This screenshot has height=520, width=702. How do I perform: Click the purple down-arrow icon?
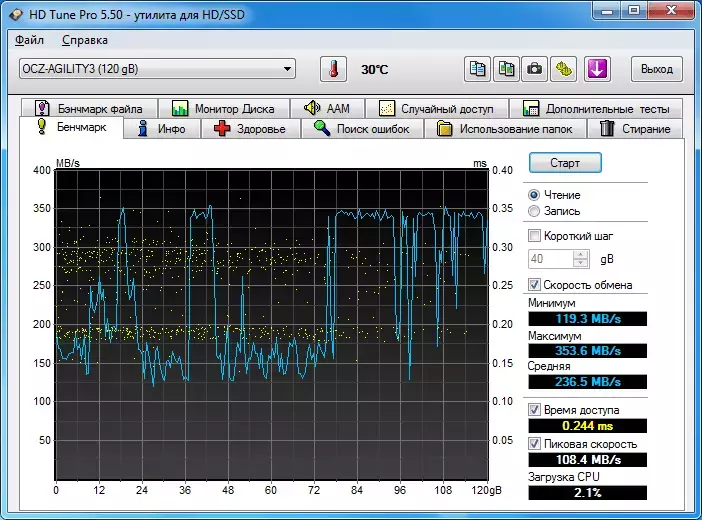point(598,69)
